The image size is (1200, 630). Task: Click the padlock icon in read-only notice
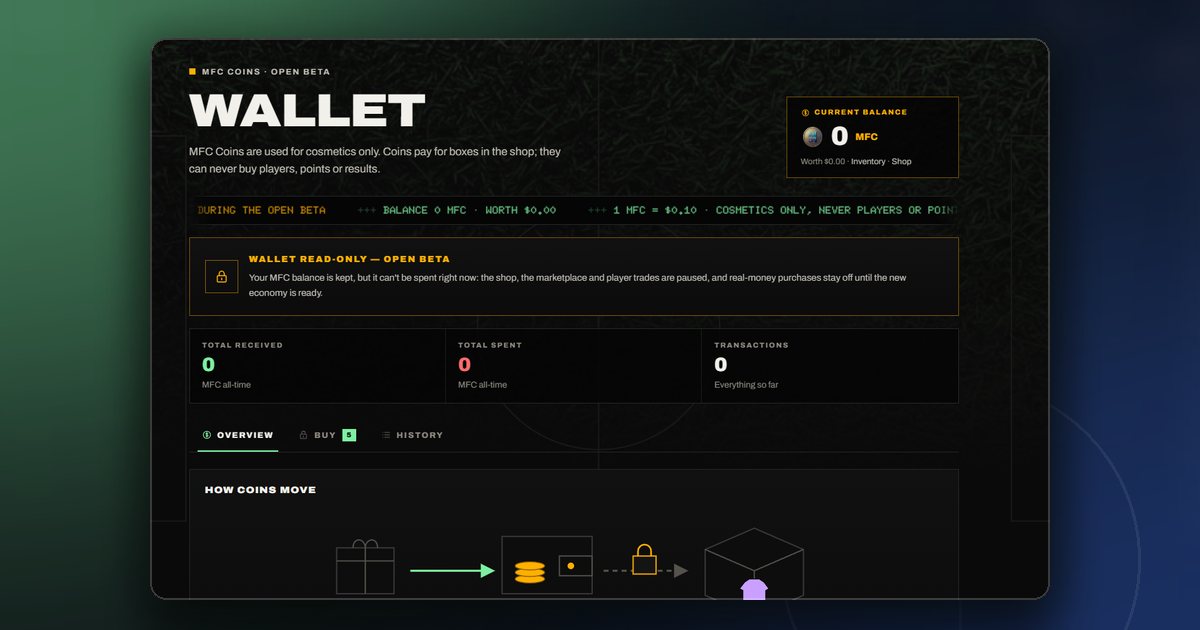coord(221,277)
